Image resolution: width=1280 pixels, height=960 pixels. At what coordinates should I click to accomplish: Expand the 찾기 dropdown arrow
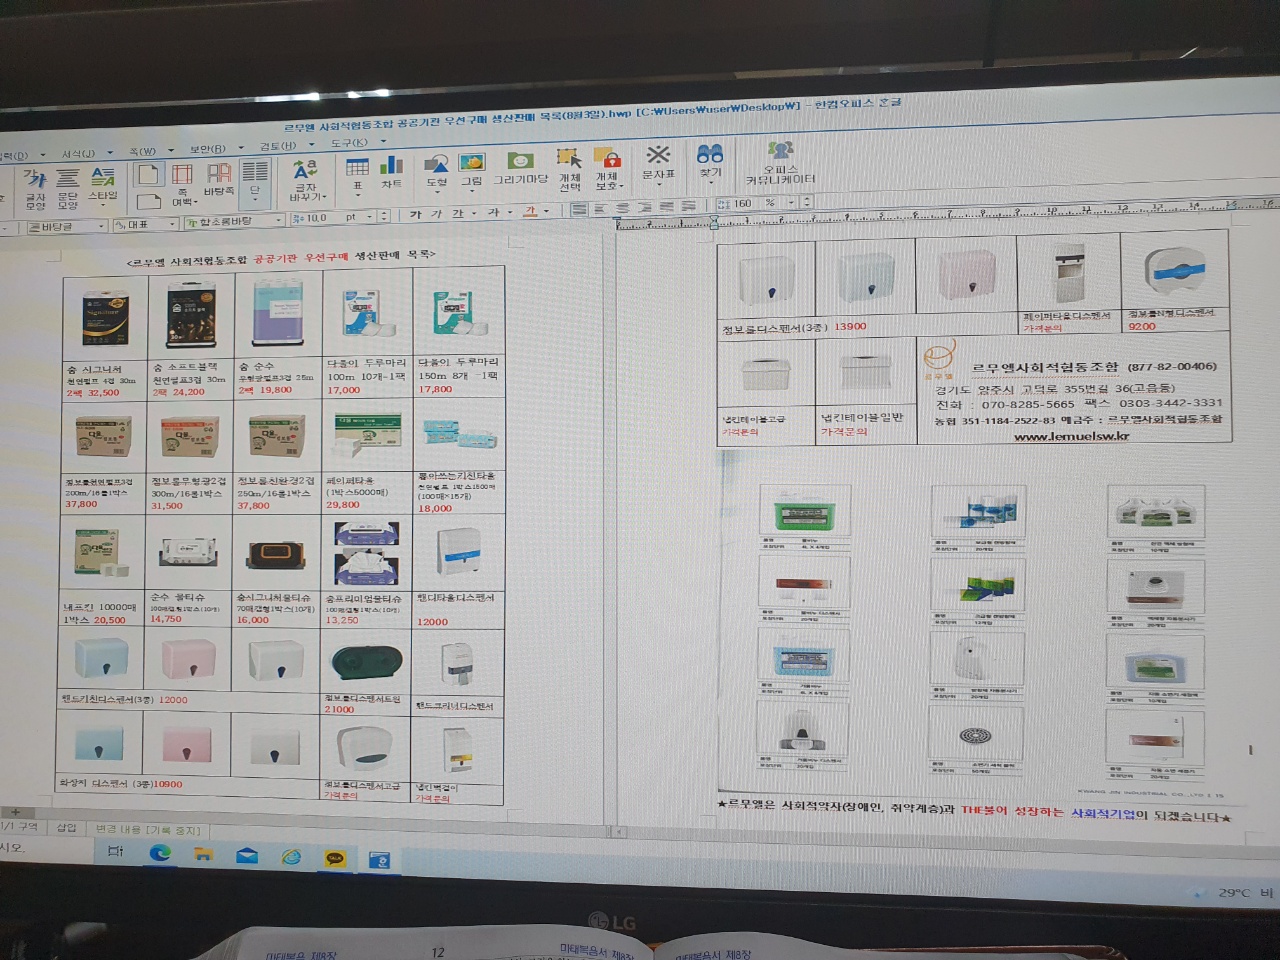click(x=711, y=184)
